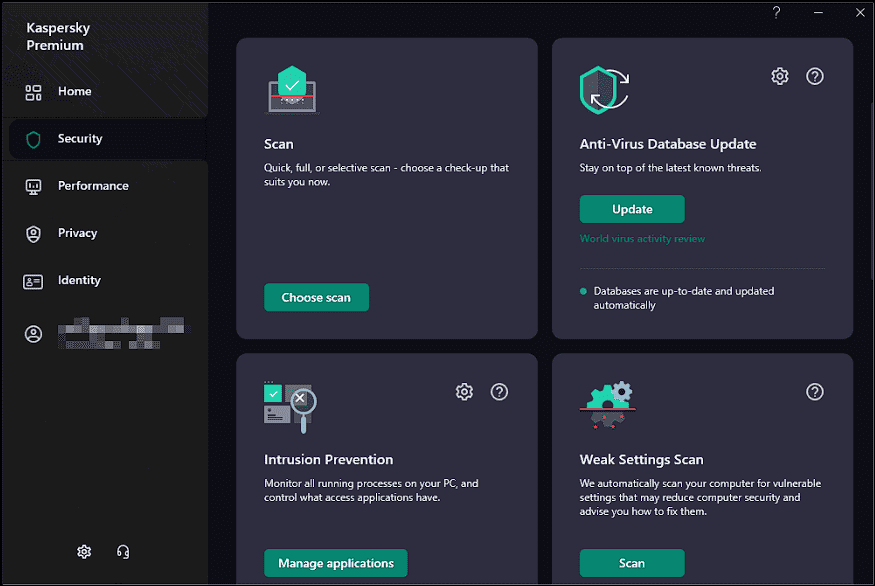
Task: Click the Intrusion Prevention magnifier illustration
Action: 290,407
